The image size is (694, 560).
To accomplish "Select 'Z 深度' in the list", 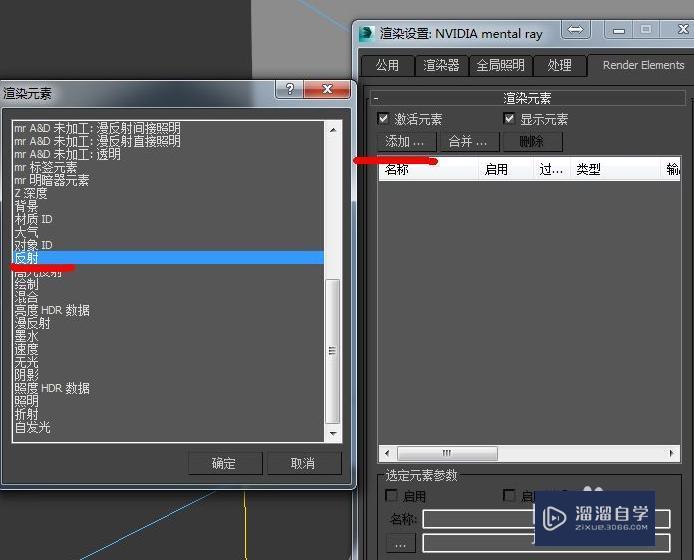I will point(168,193).
